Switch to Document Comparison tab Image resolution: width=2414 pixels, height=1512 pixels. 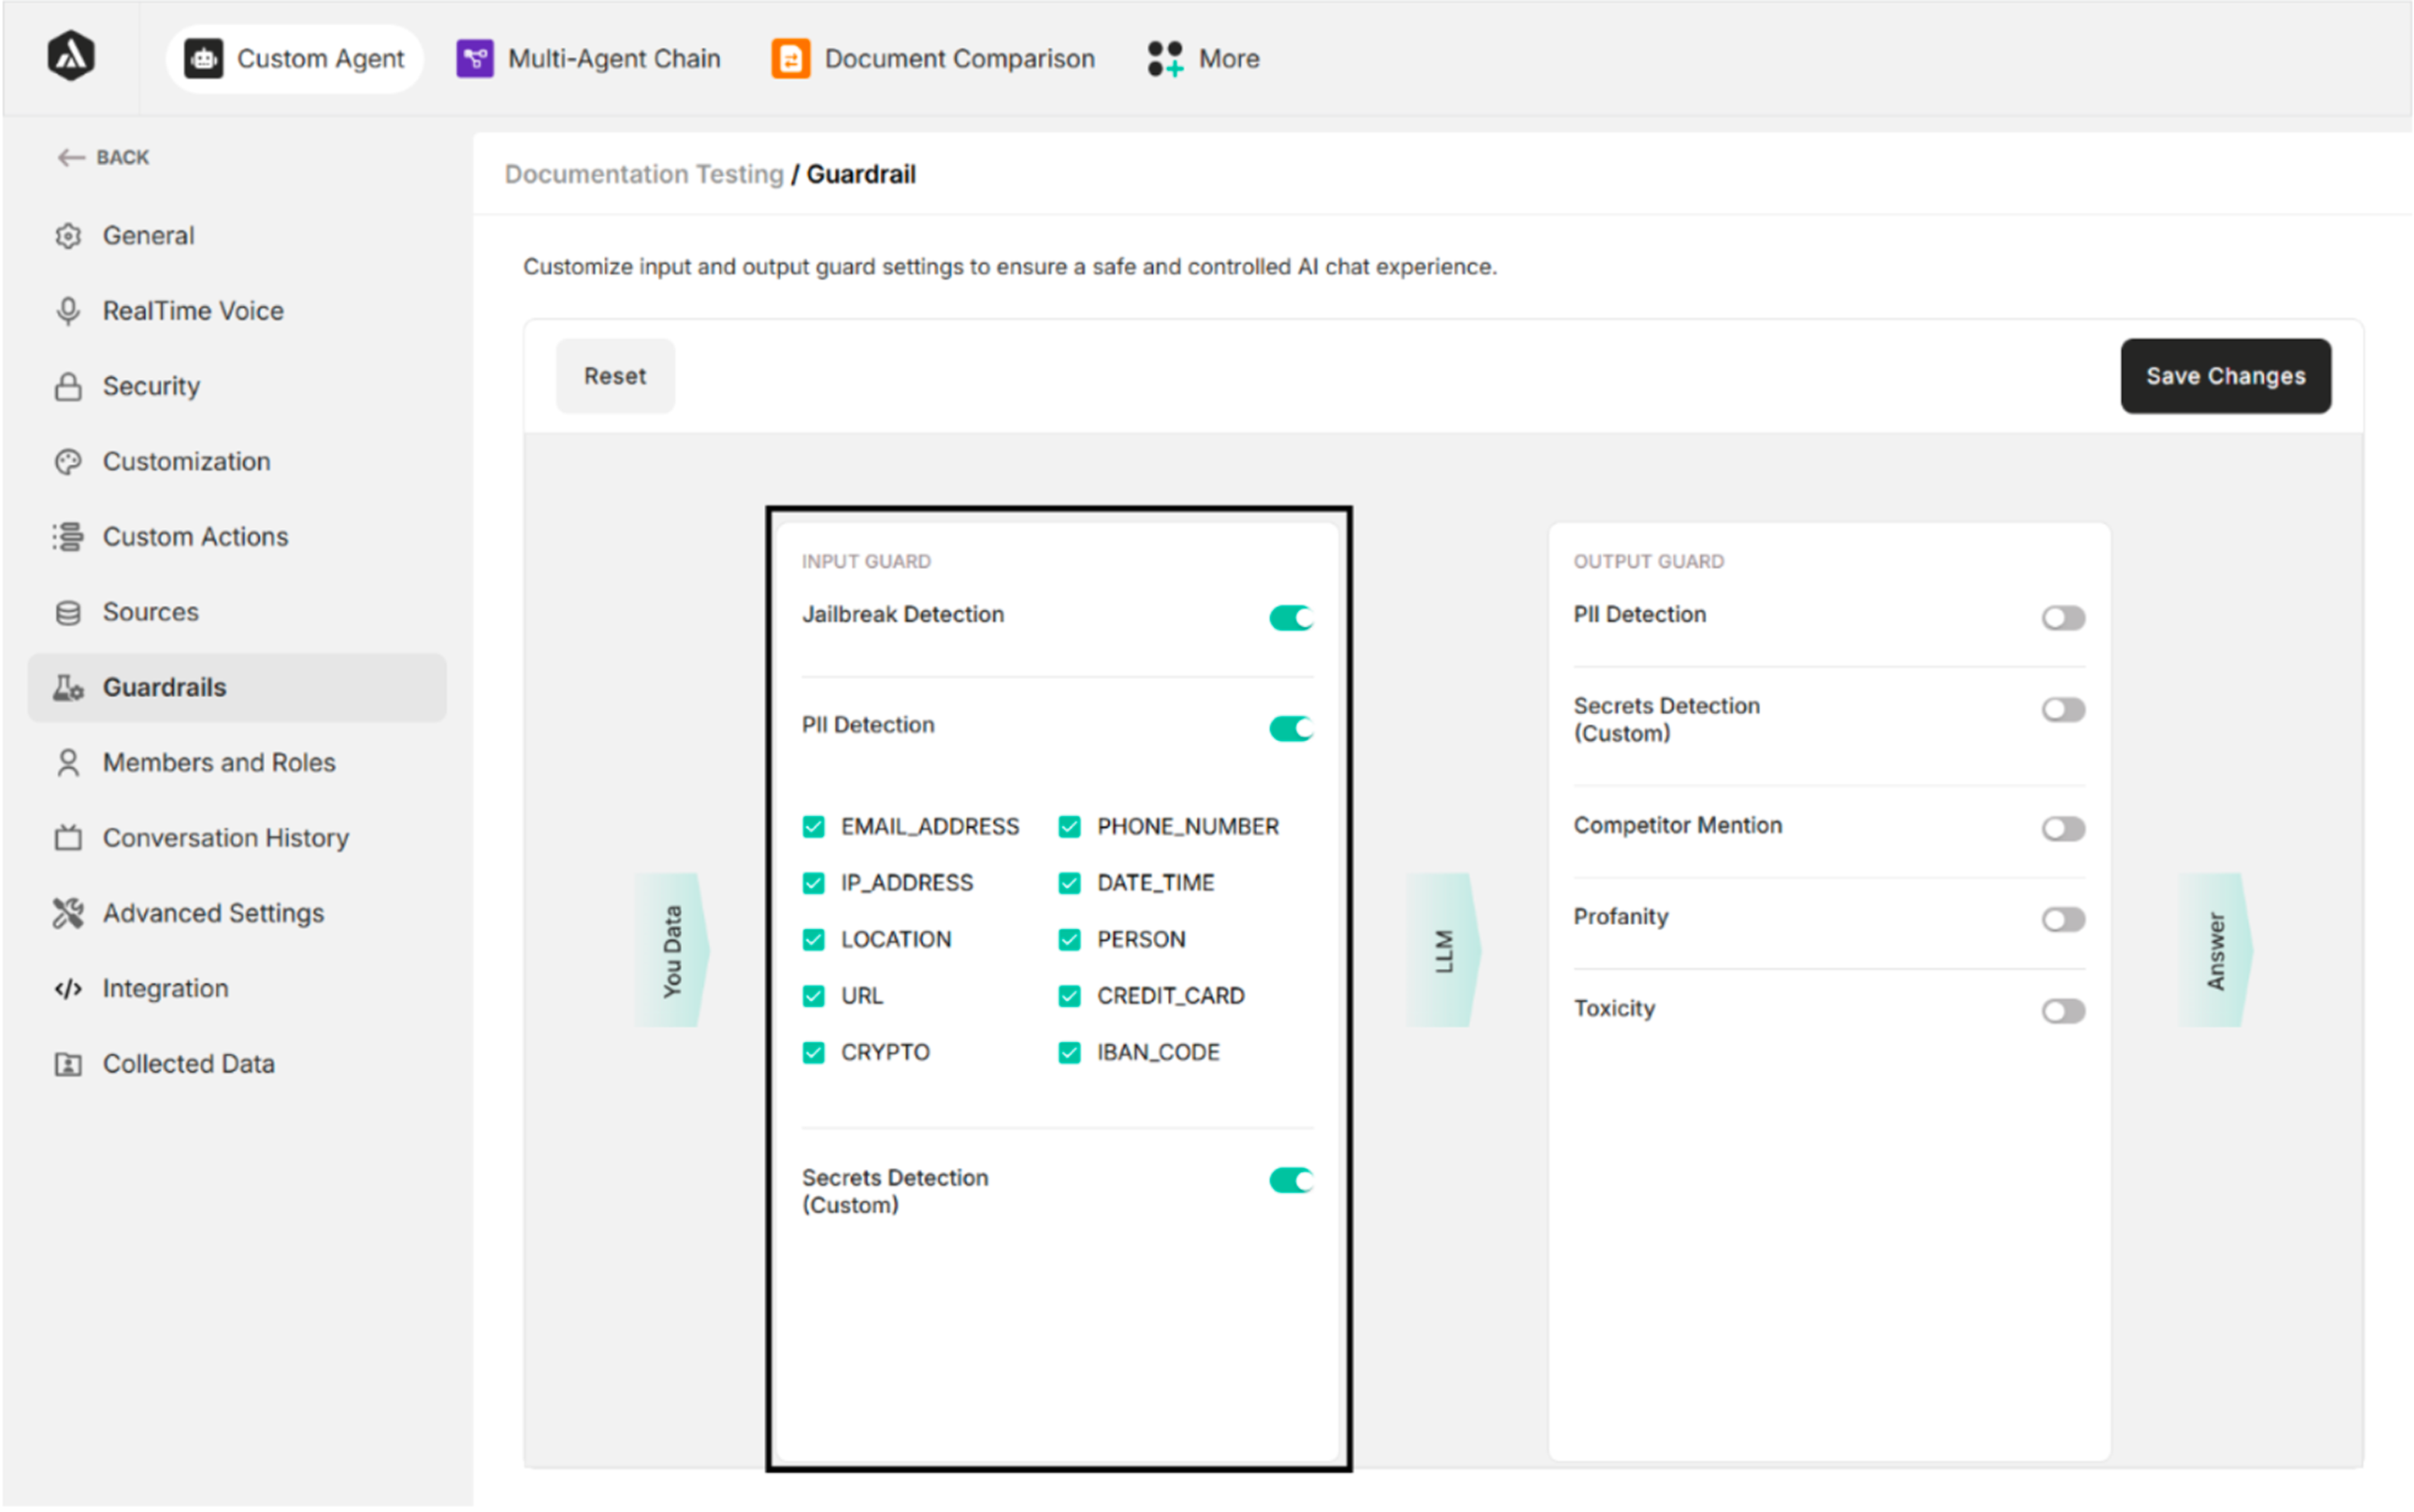(x=933, y=58)
